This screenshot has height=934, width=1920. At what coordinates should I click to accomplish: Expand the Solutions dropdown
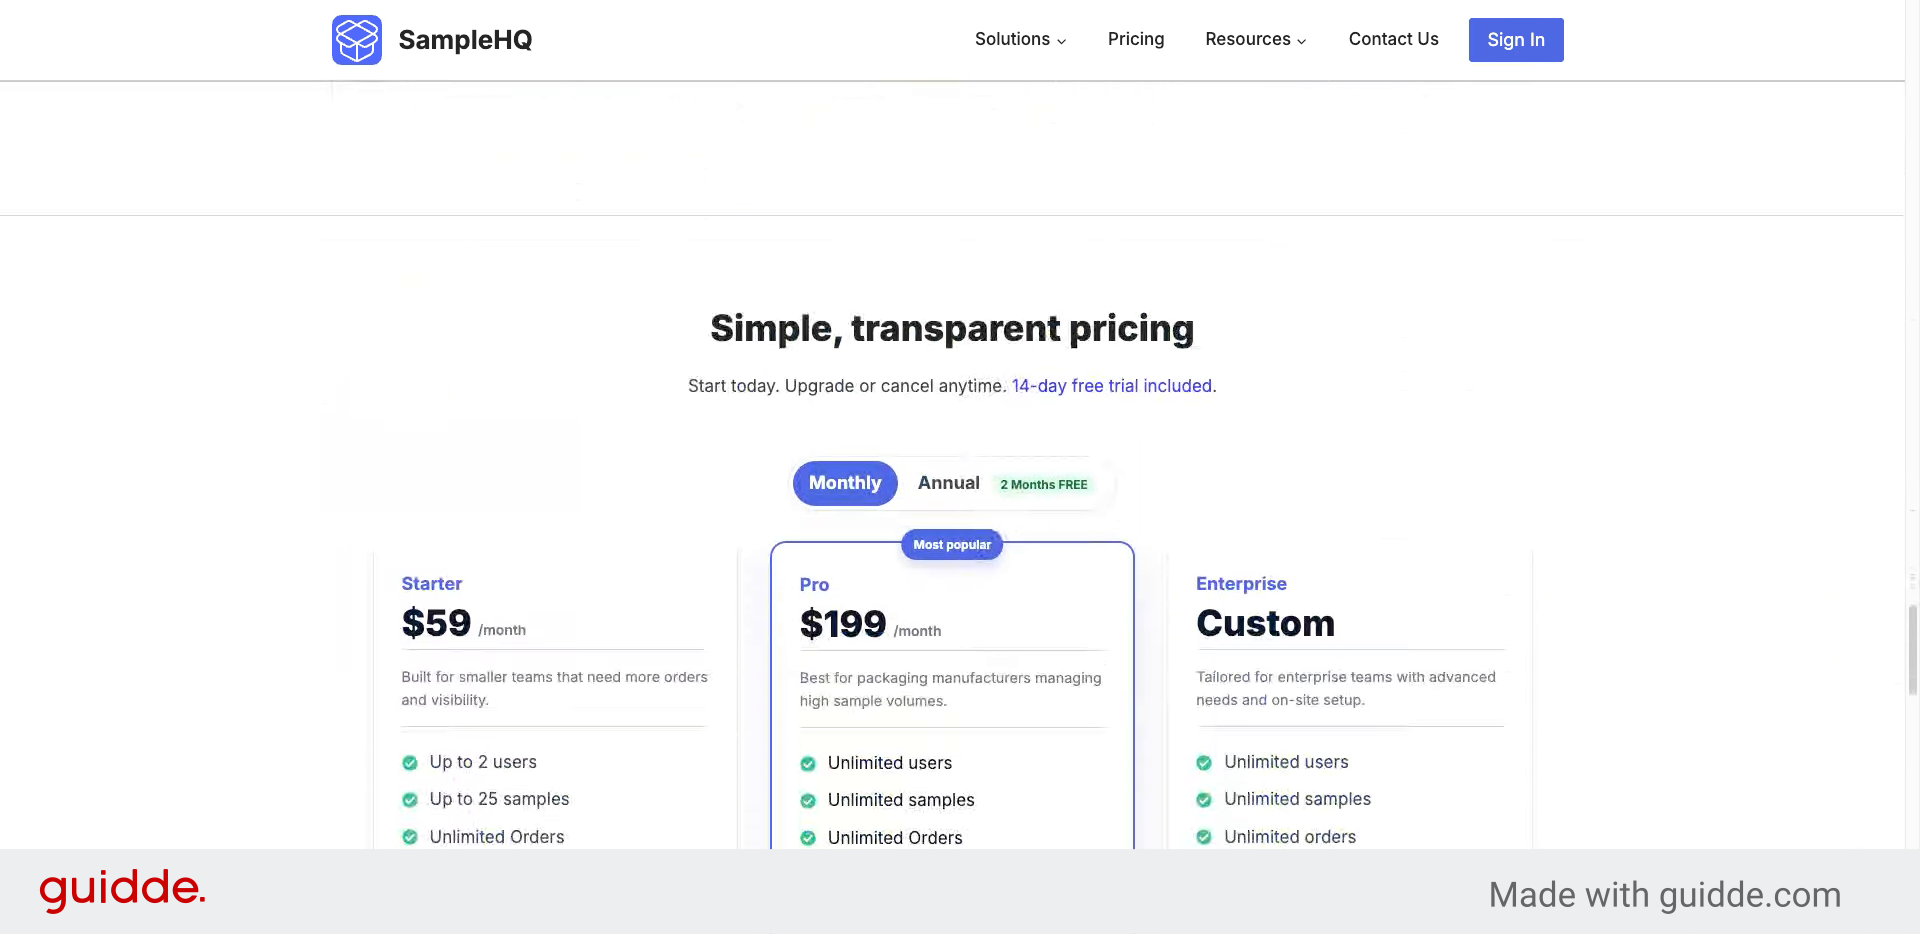(1019, 39)
